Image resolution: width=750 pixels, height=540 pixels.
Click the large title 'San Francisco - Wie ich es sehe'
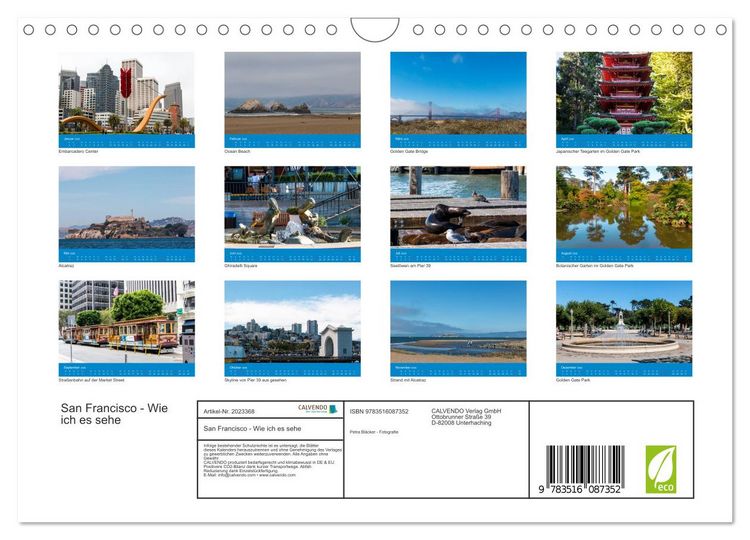coord(114,414)
